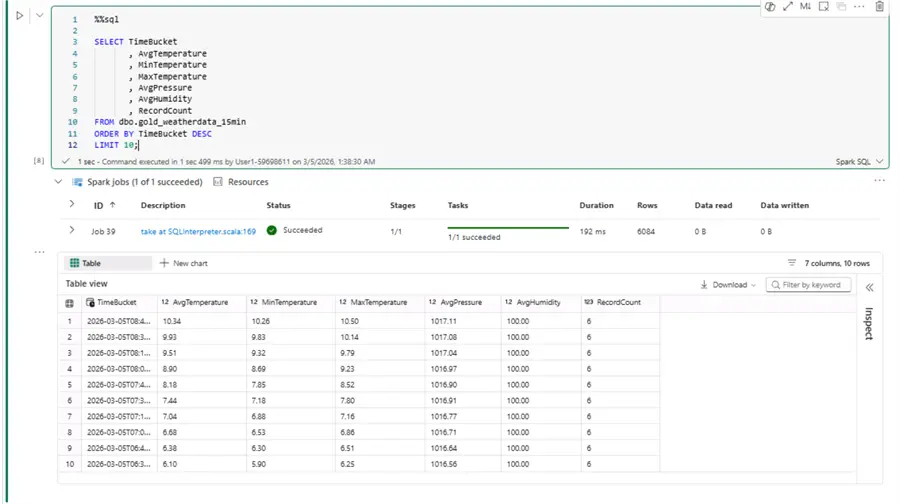Select AvgPressure cell 1016.97
The height and width of the screenshot is (504, 900).
[x=463, y=369]
